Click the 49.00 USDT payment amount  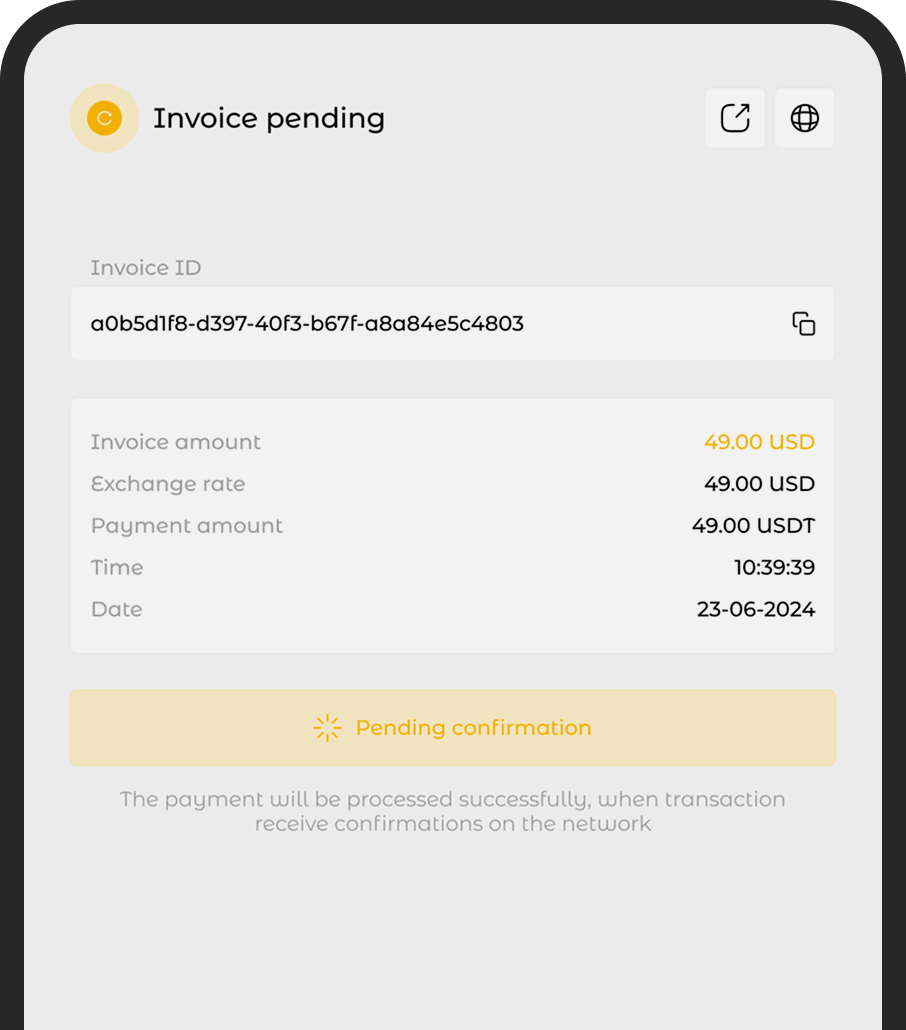753,526
